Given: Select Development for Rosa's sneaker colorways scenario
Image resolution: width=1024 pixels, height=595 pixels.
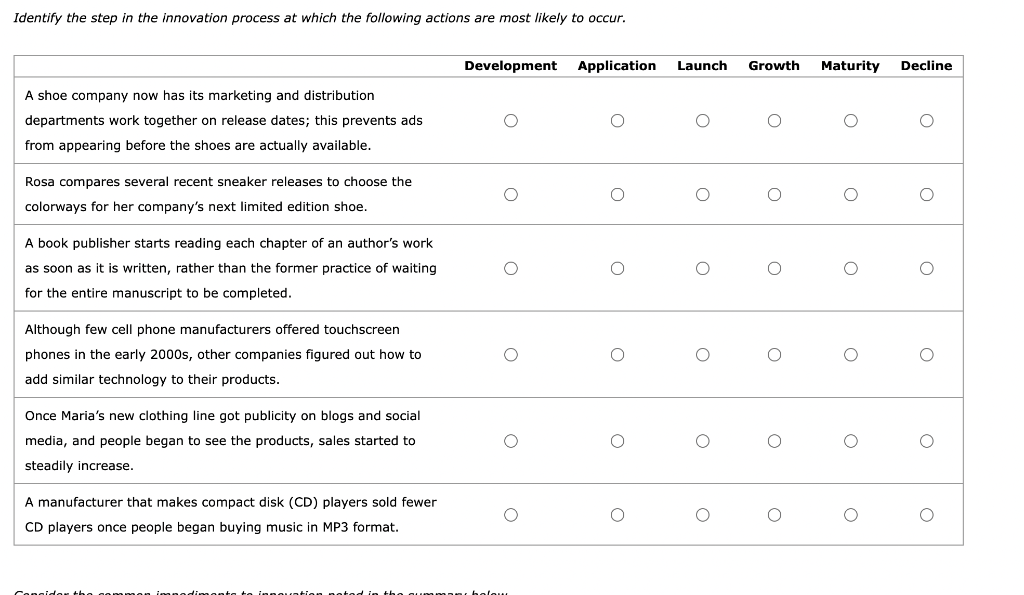Looking at the screenshot, I should (x=511, y=194).
